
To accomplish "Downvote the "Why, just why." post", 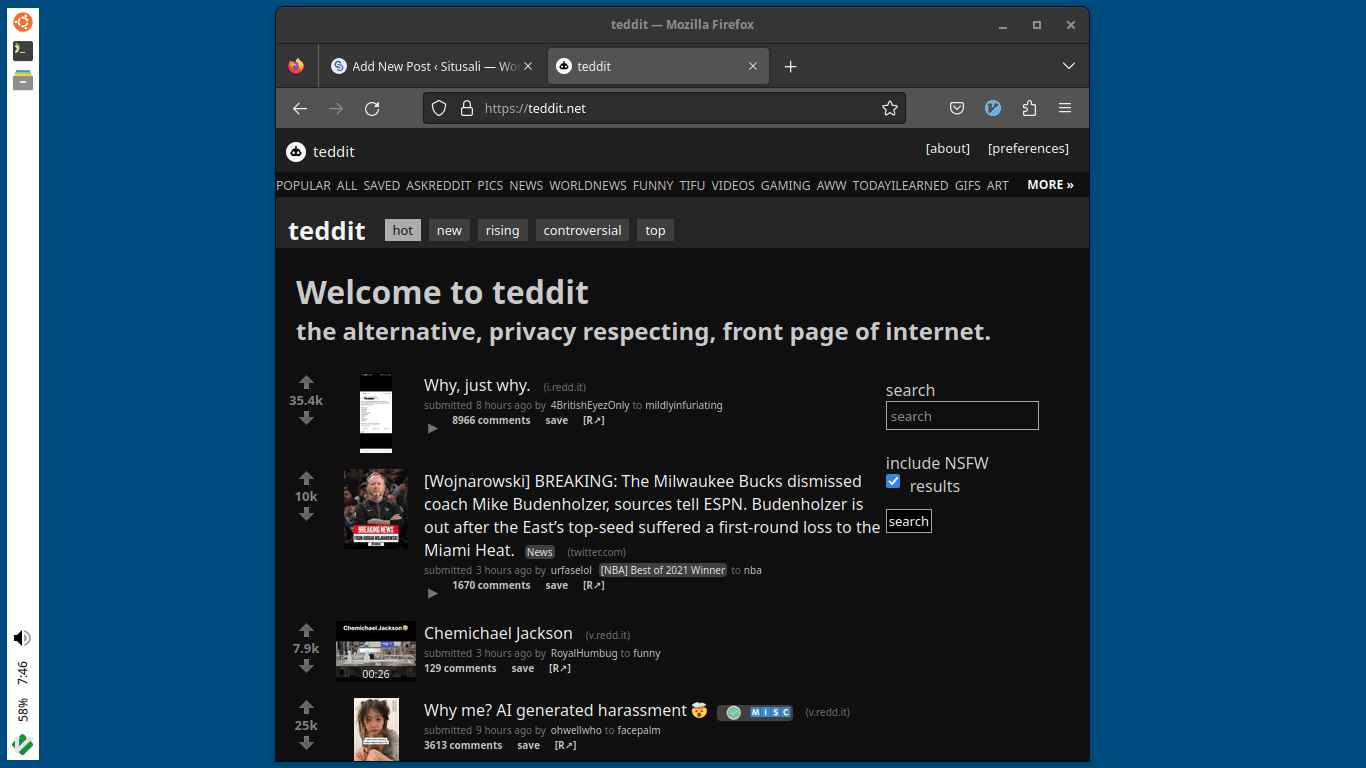I will pyautogui.click(x=306, y=418).
